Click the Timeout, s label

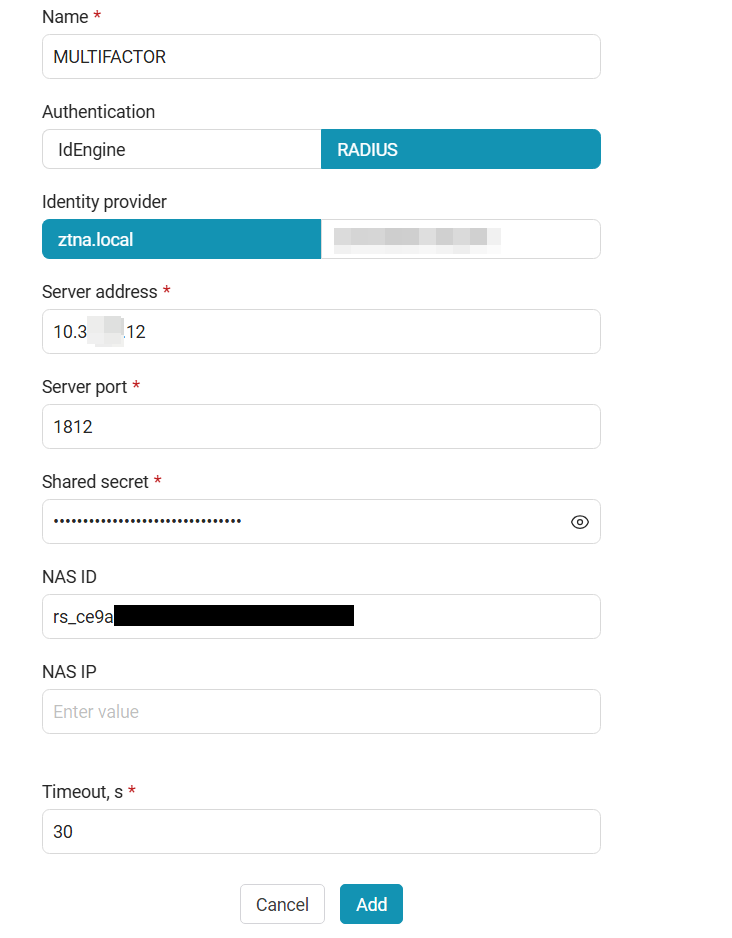click(82, 792)
